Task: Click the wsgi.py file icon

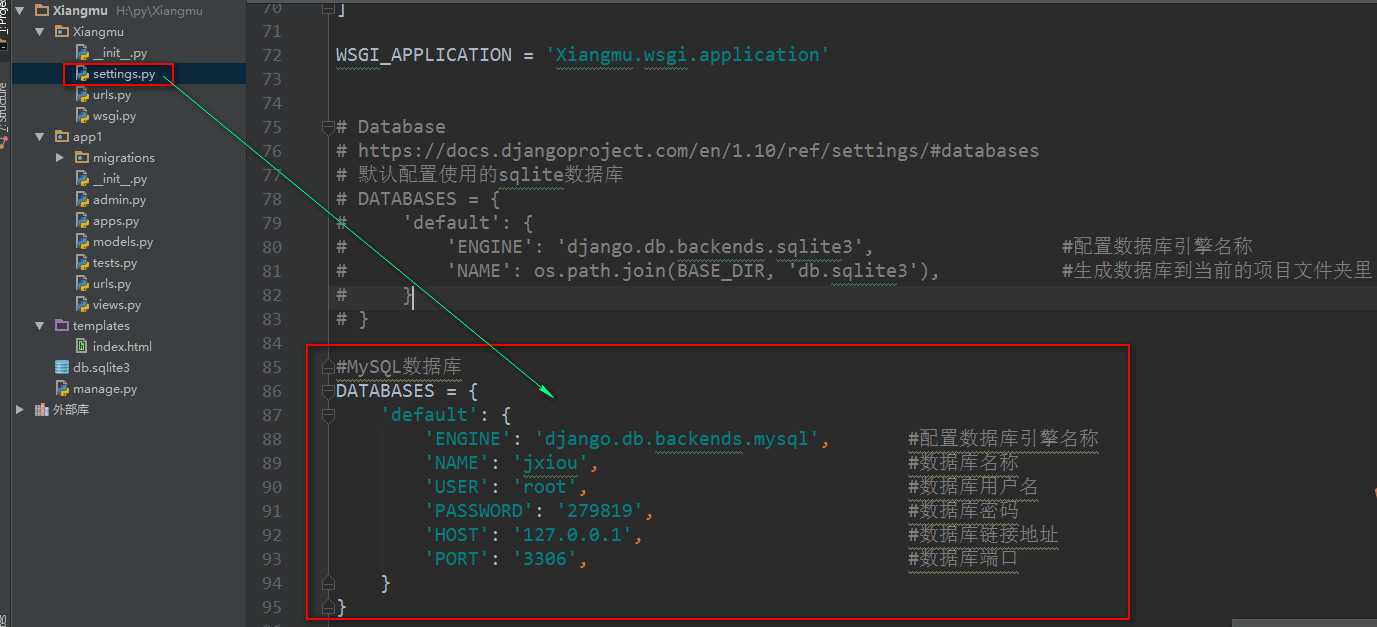Action: (83, 116)
